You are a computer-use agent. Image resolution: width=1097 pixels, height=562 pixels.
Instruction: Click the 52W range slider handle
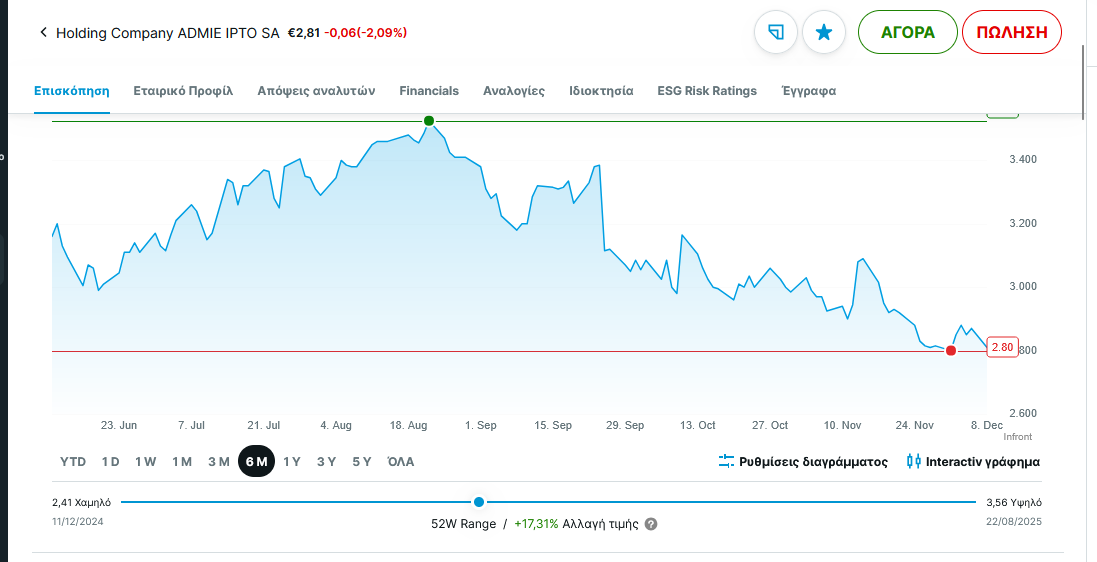coord(479,502)
